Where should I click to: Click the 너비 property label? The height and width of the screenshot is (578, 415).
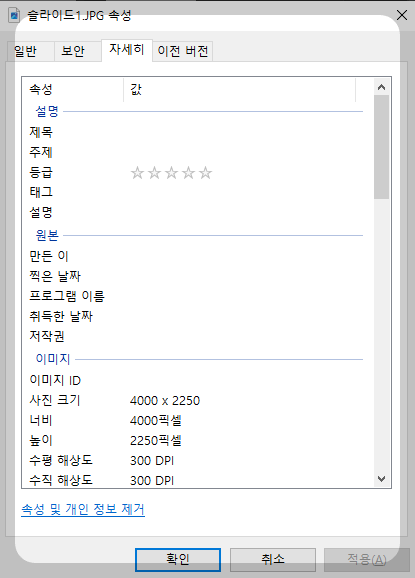point(41,421)
